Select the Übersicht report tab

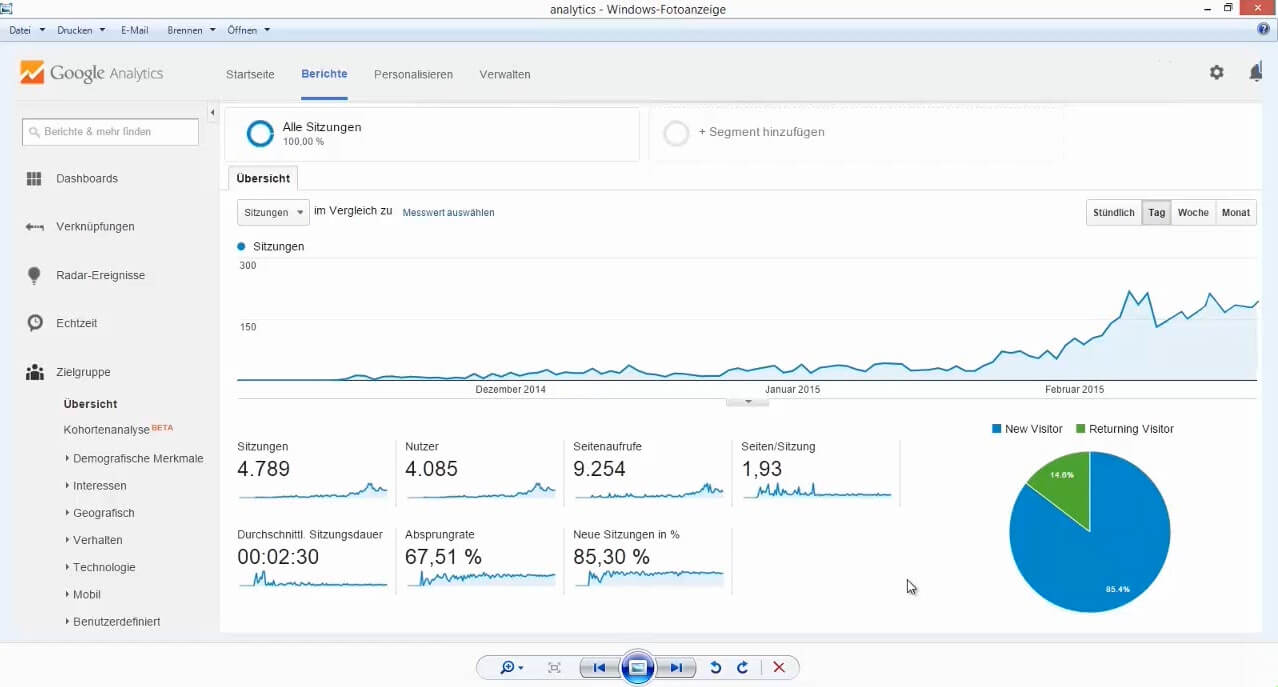click(x=264, y=178)
